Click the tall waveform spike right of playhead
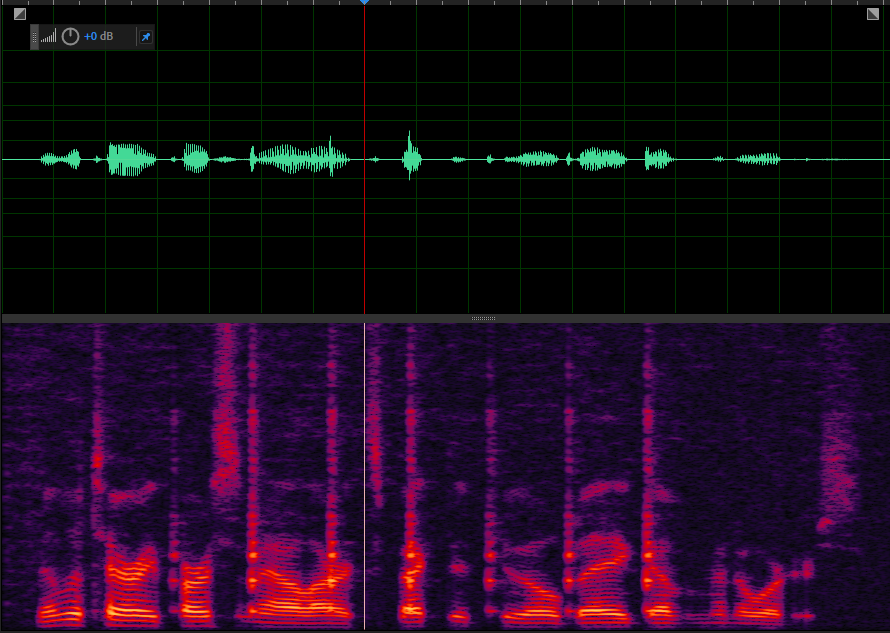 (x=411, y=157)
